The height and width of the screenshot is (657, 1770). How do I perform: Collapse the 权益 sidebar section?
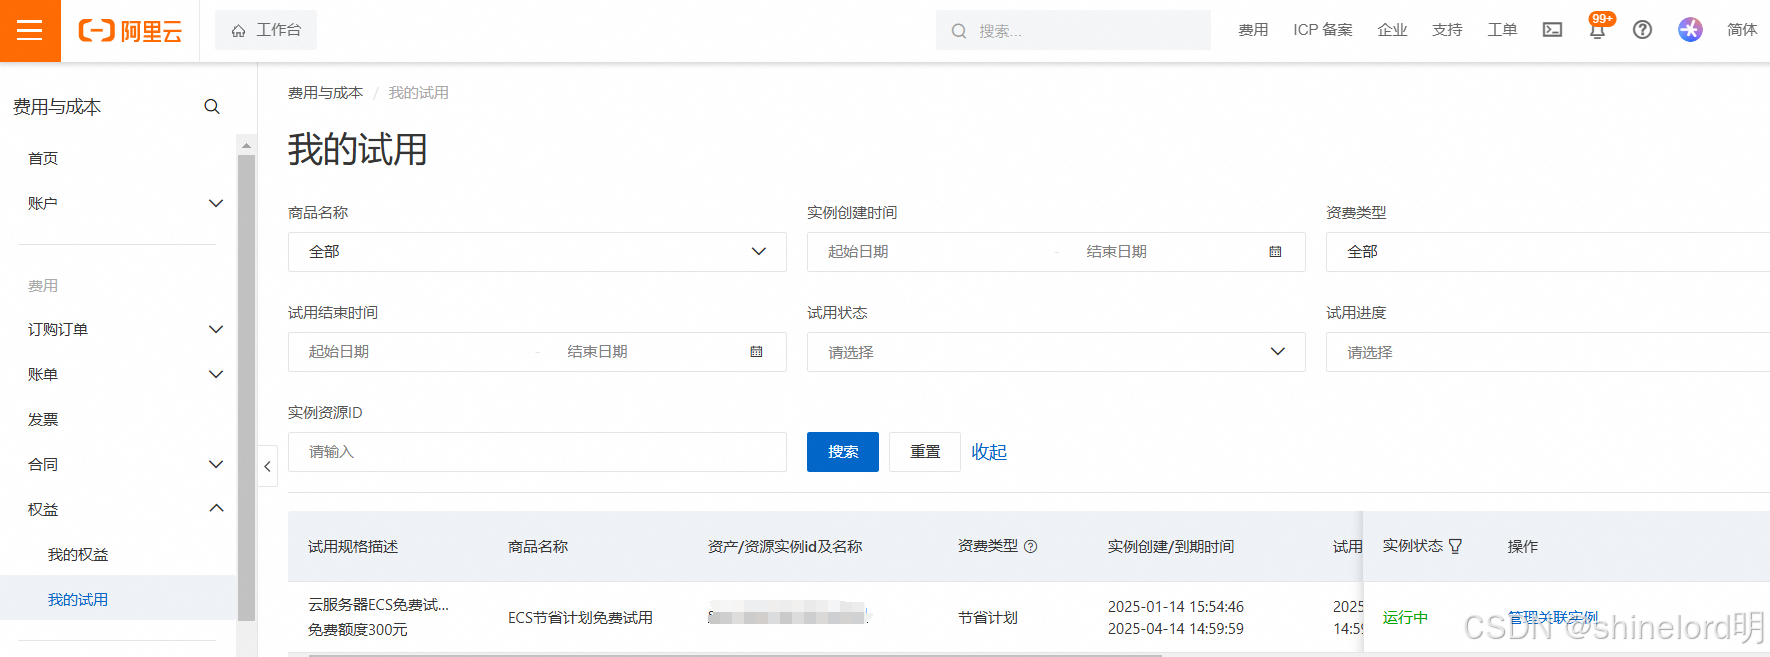click(118, 510)
